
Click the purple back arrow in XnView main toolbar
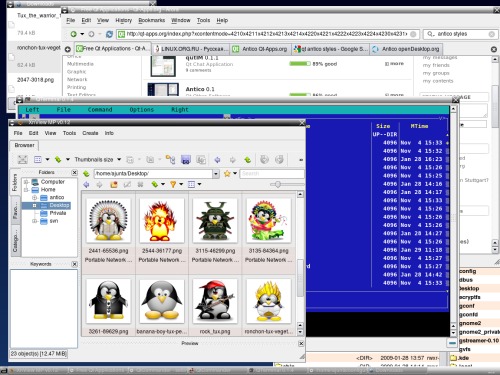tap(217, 160)
